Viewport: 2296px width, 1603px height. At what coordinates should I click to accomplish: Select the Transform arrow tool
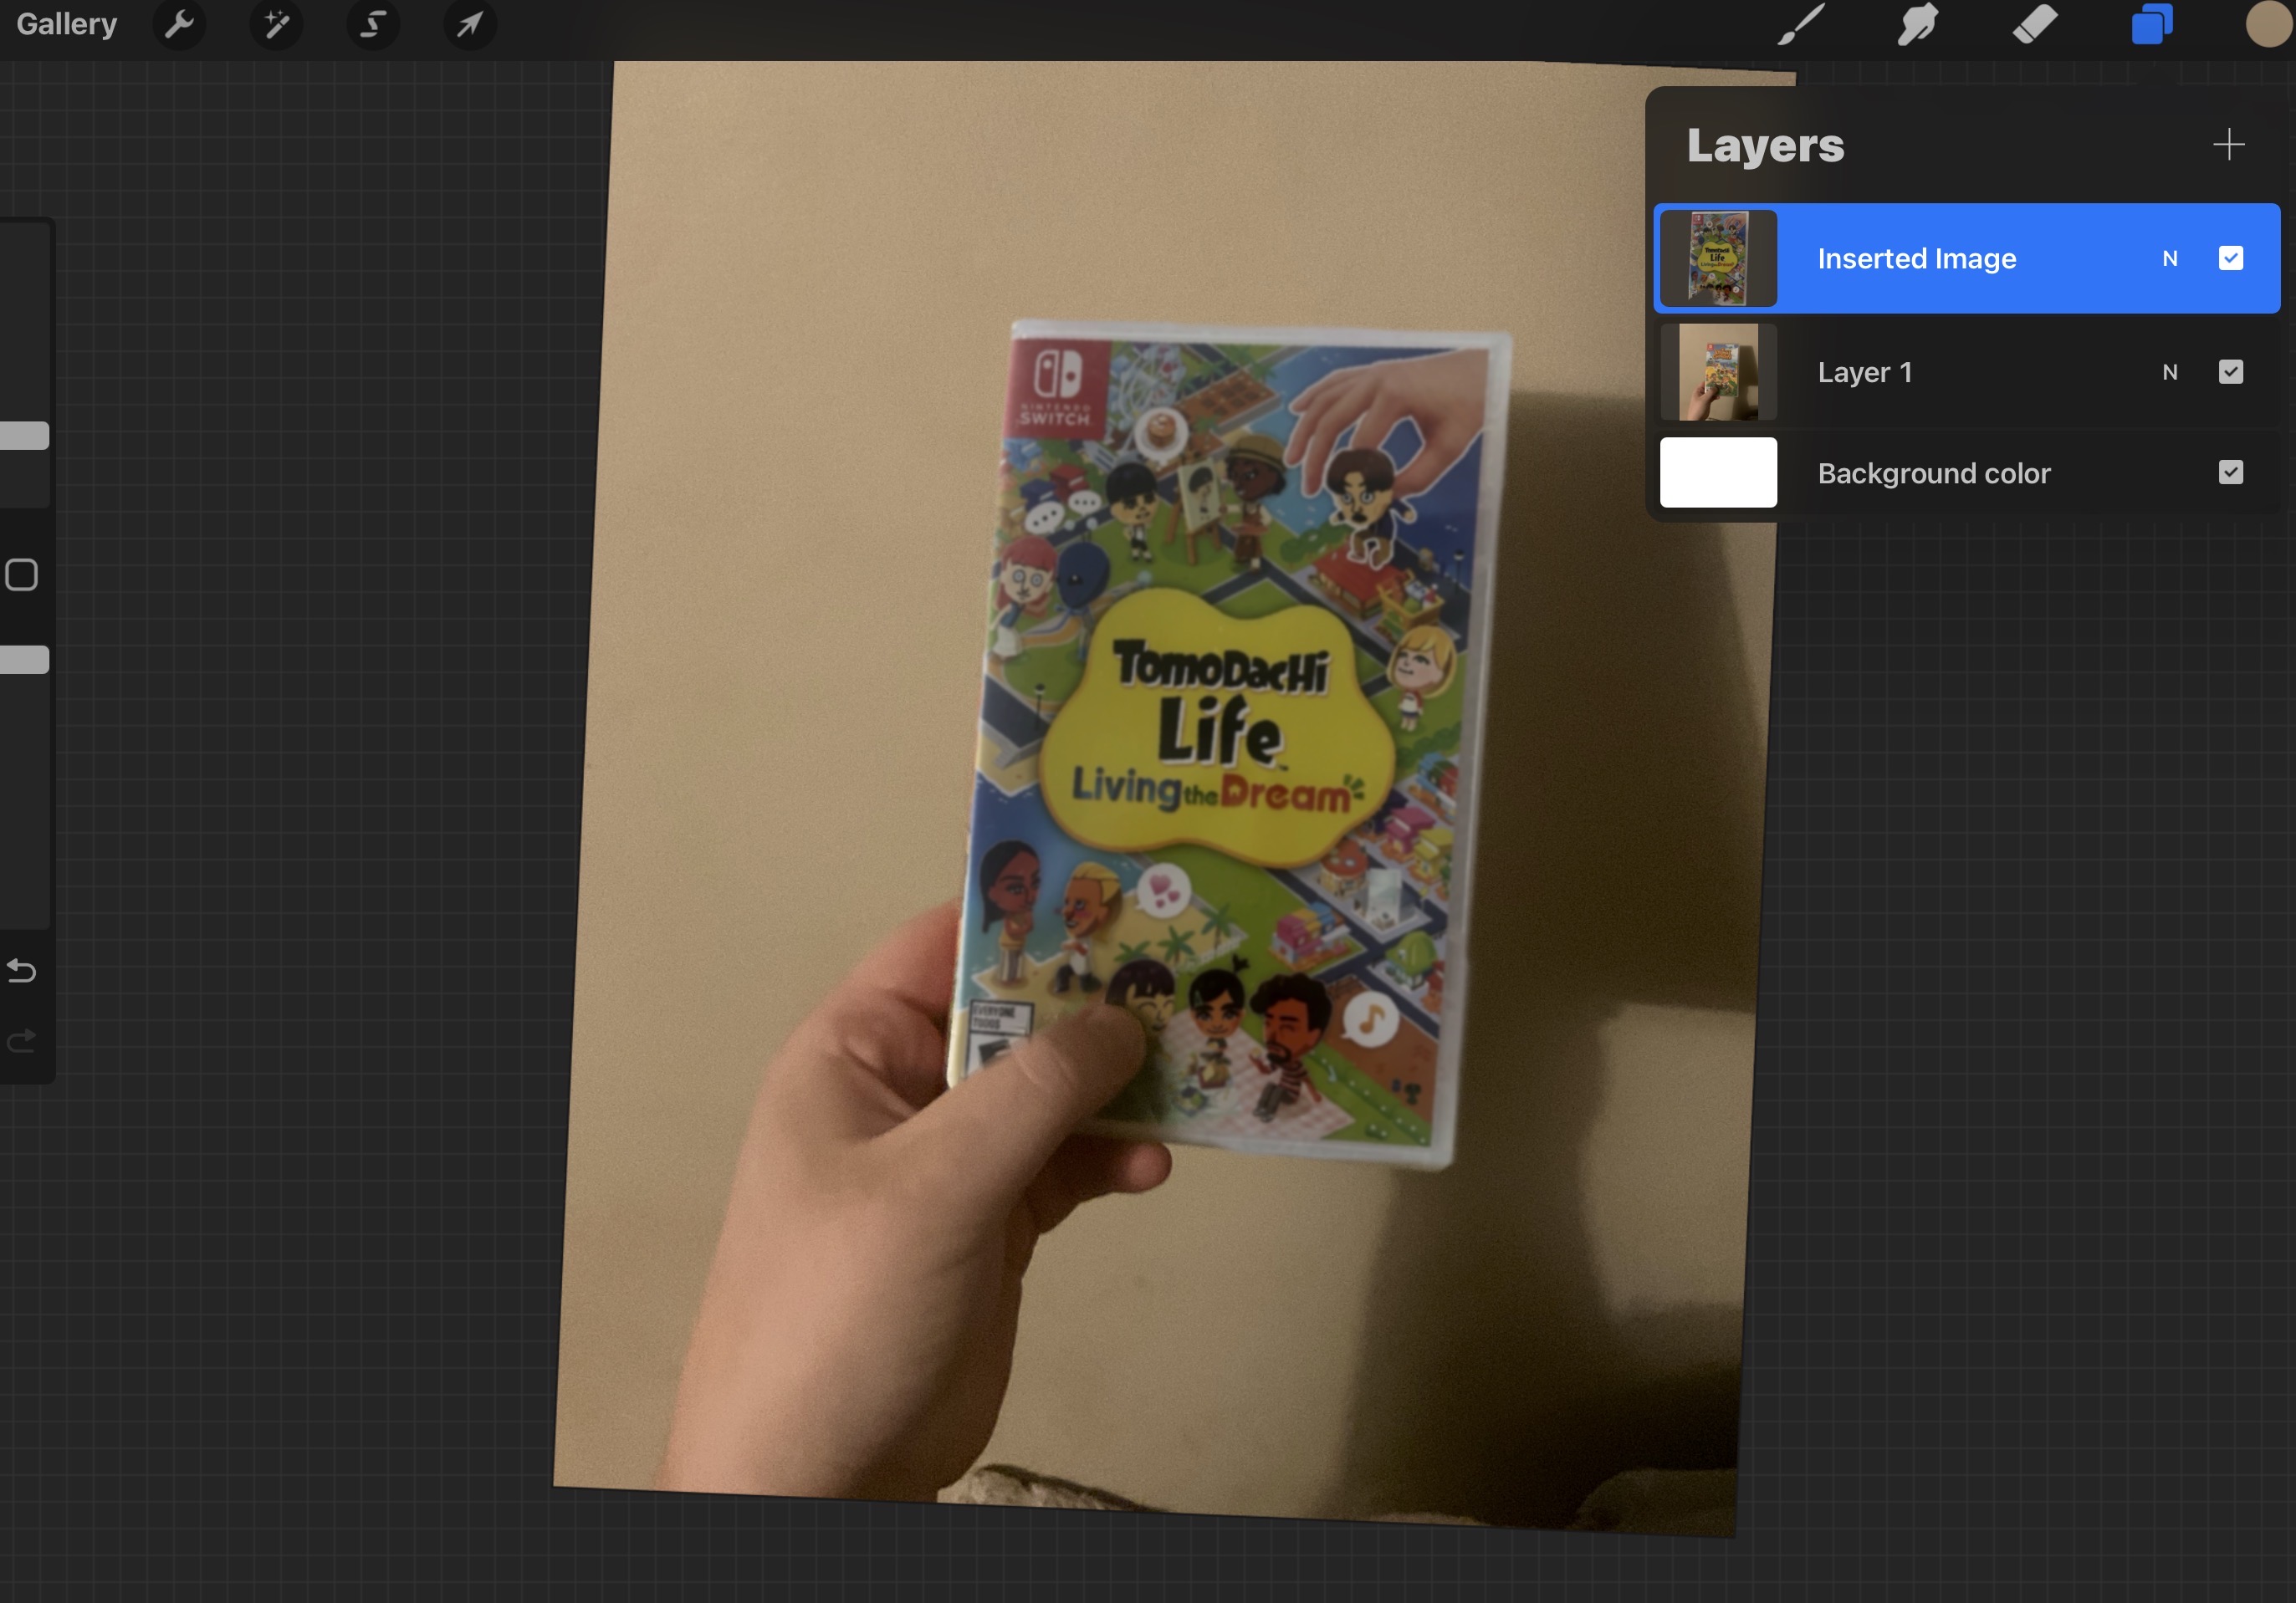470,24
